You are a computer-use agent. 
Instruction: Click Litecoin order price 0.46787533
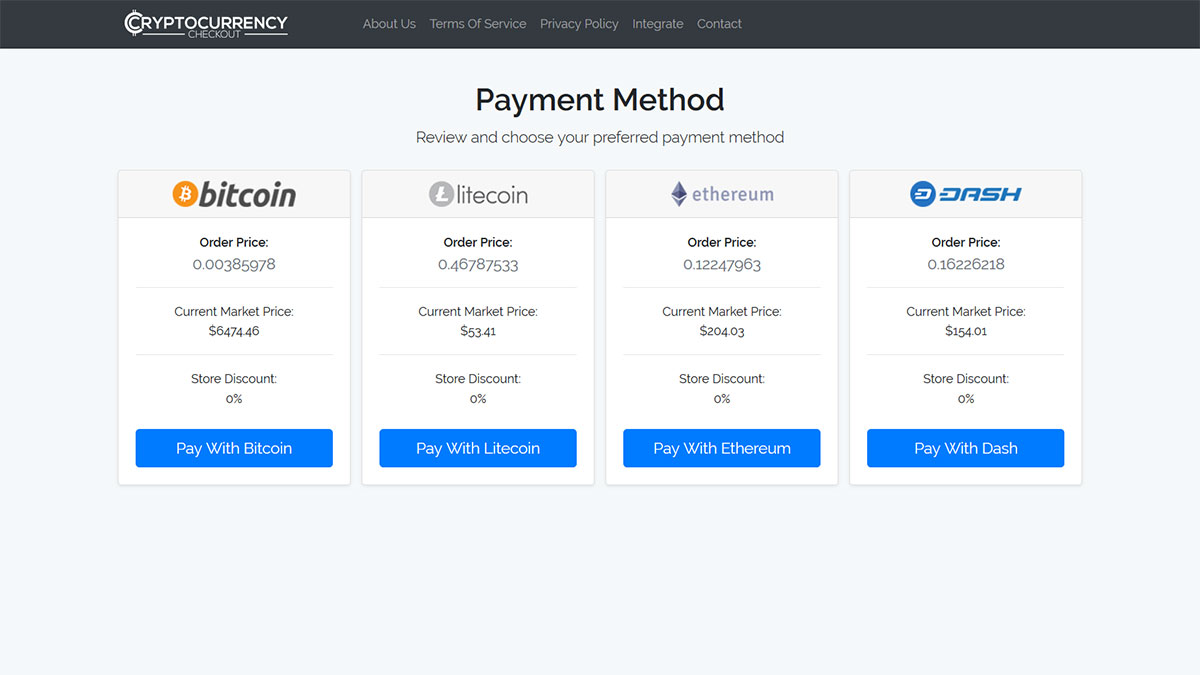coord(478,265)
